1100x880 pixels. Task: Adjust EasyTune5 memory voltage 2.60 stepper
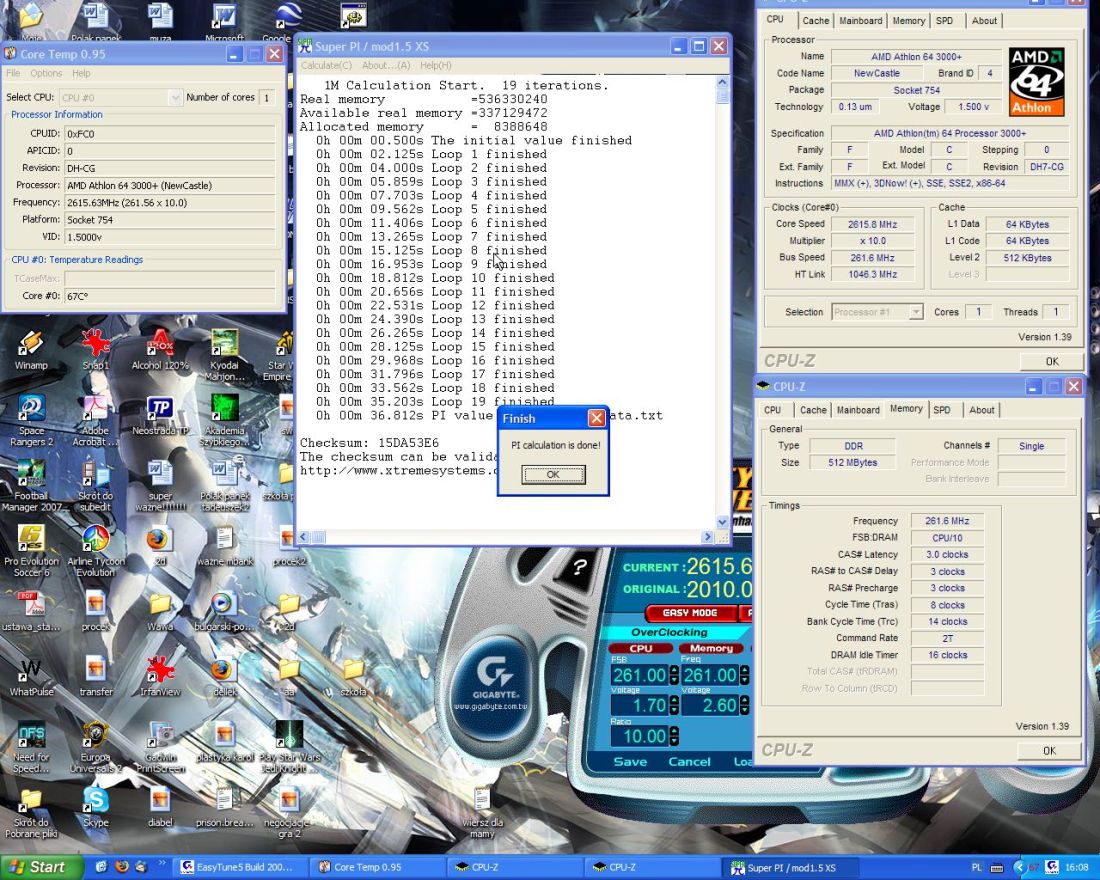[x=744, y=705]
